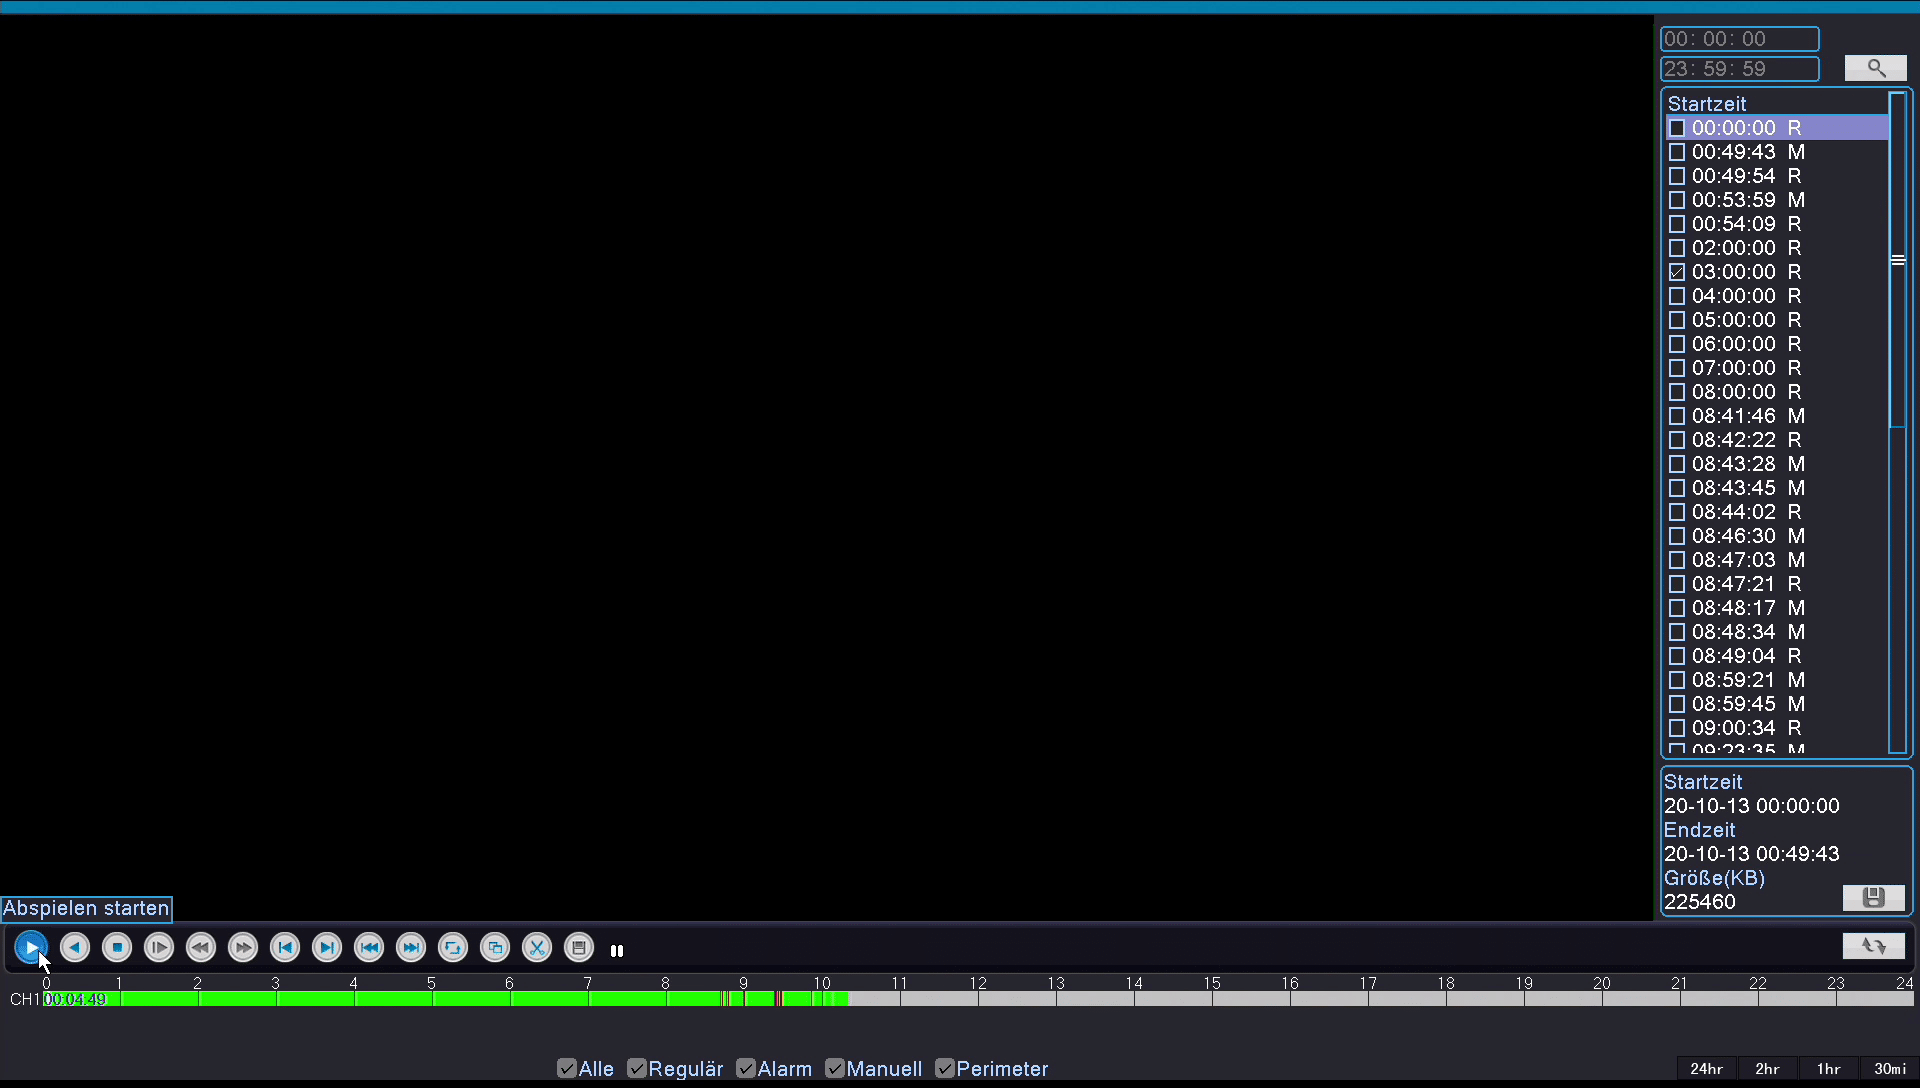This screenshot has width=1920, height=1088.
Task: Jump to the previous recording file
Action: coord(369,947)
